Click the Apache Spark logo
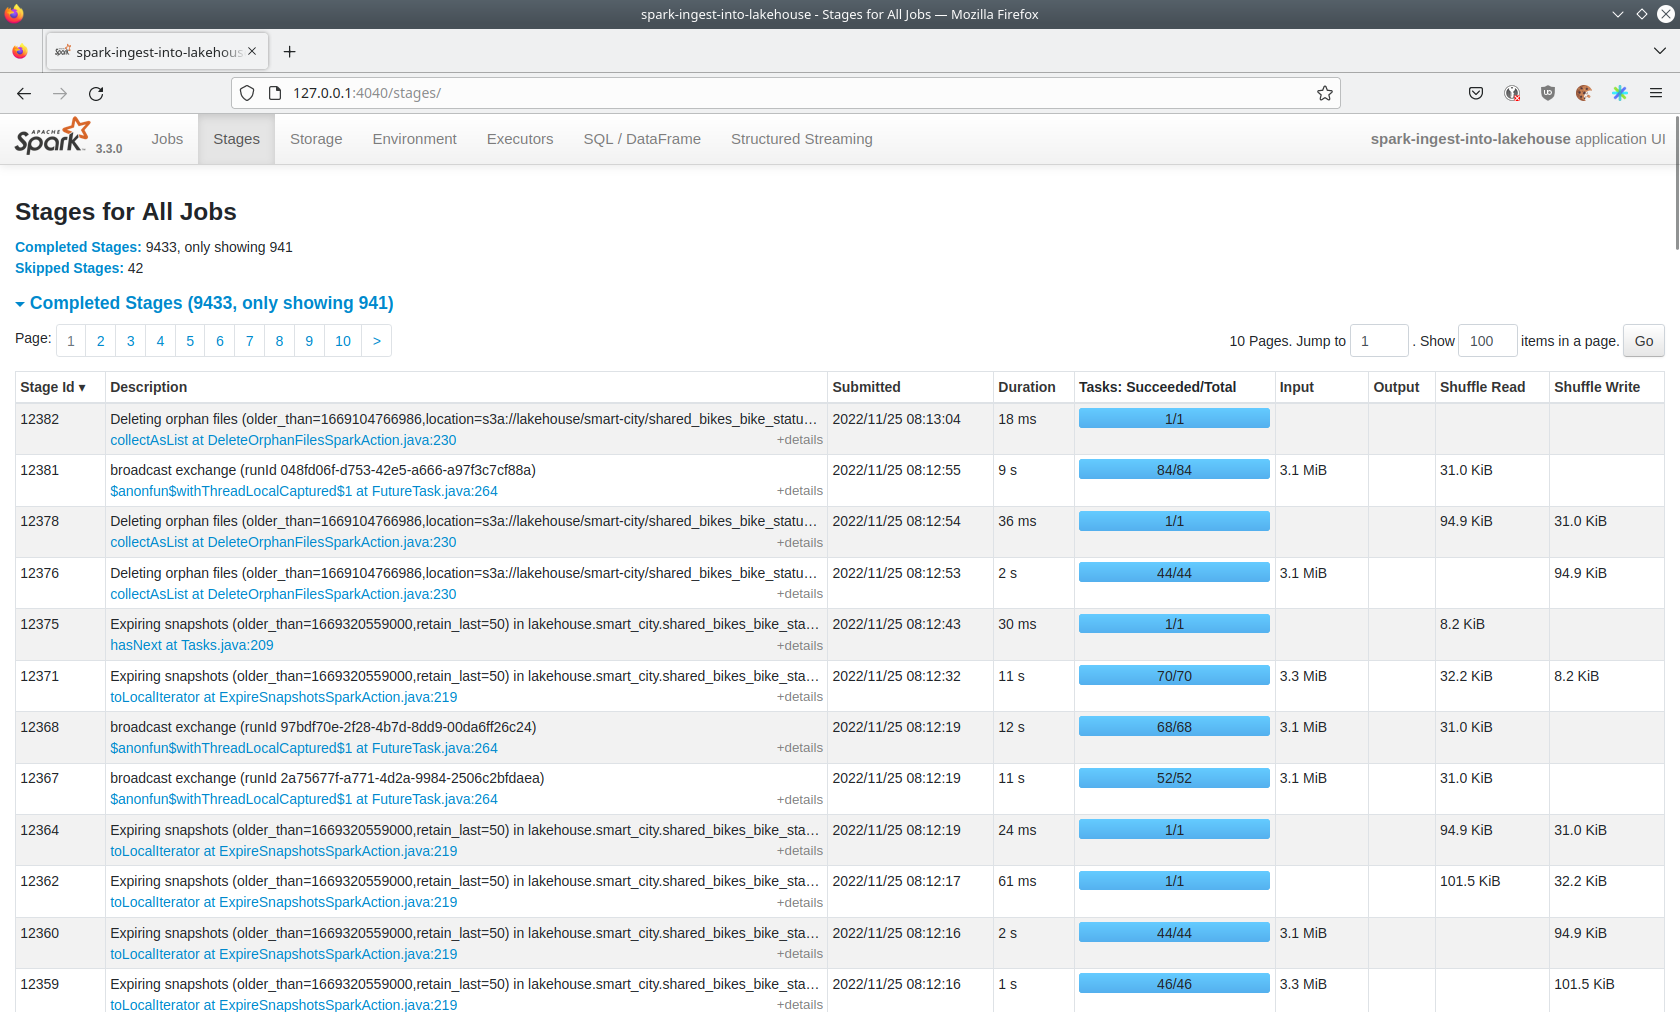 click(53, 137)
